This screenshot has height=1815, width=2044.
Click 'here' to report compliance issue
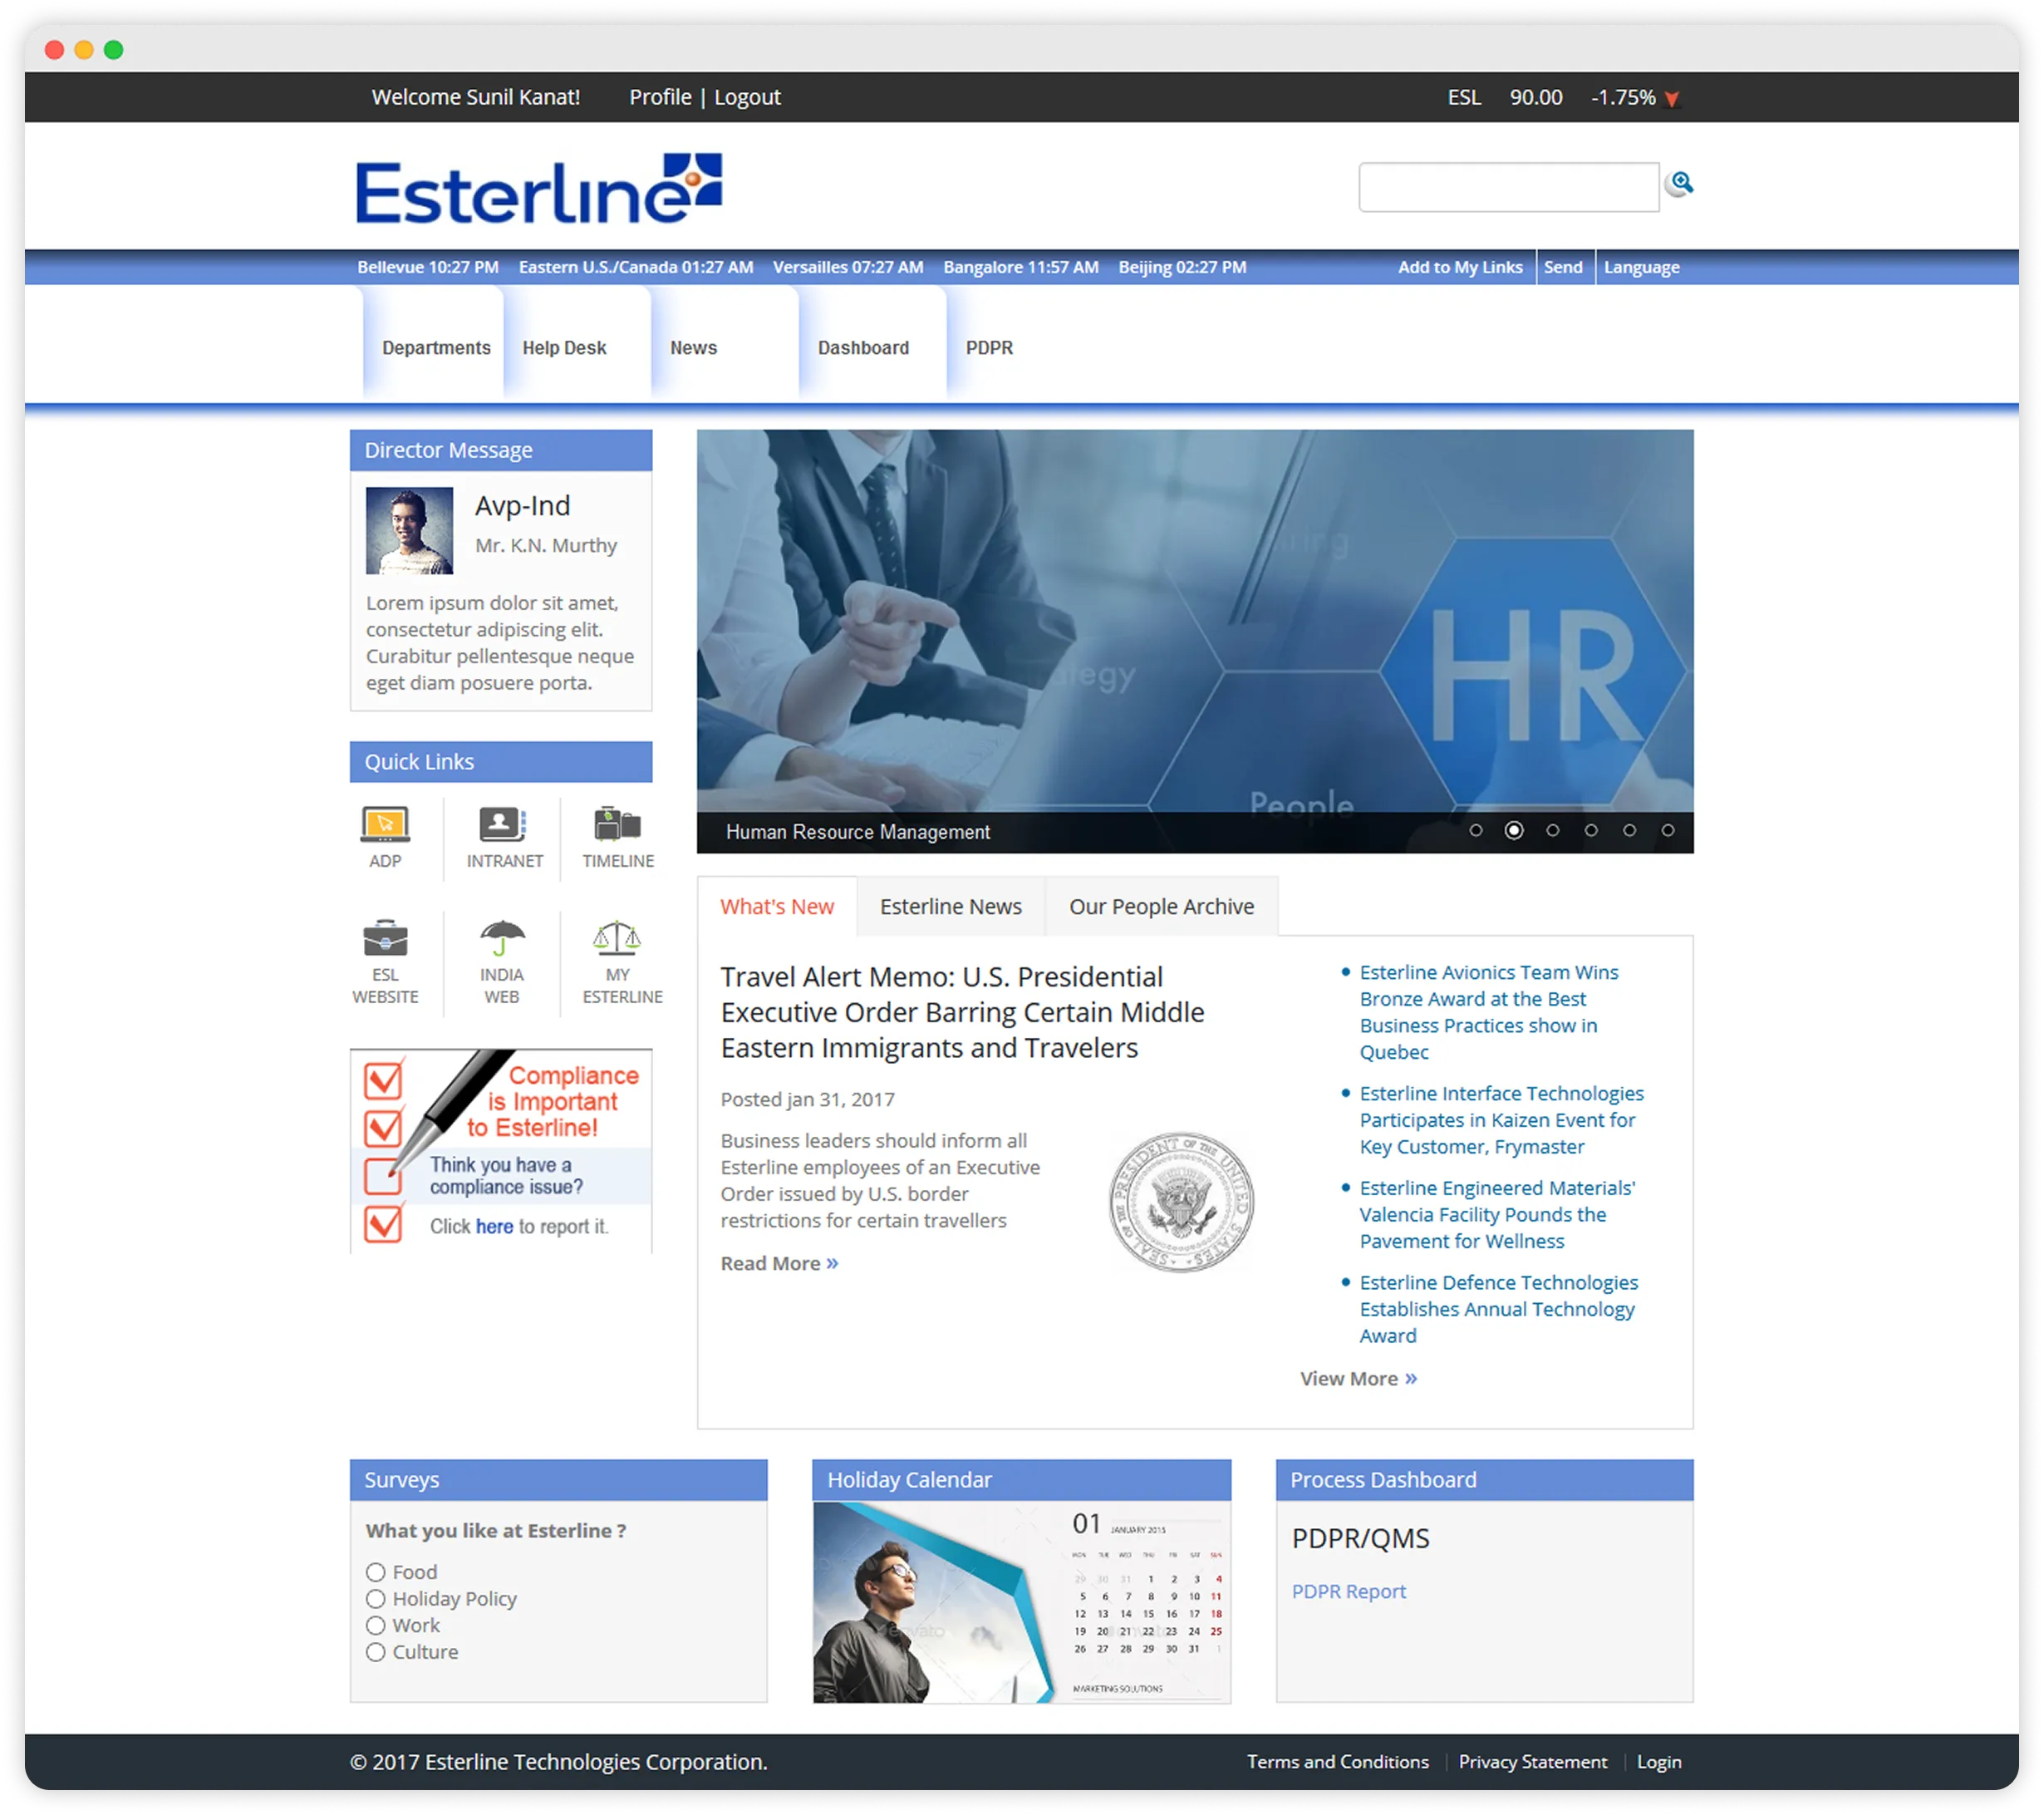494,1227
